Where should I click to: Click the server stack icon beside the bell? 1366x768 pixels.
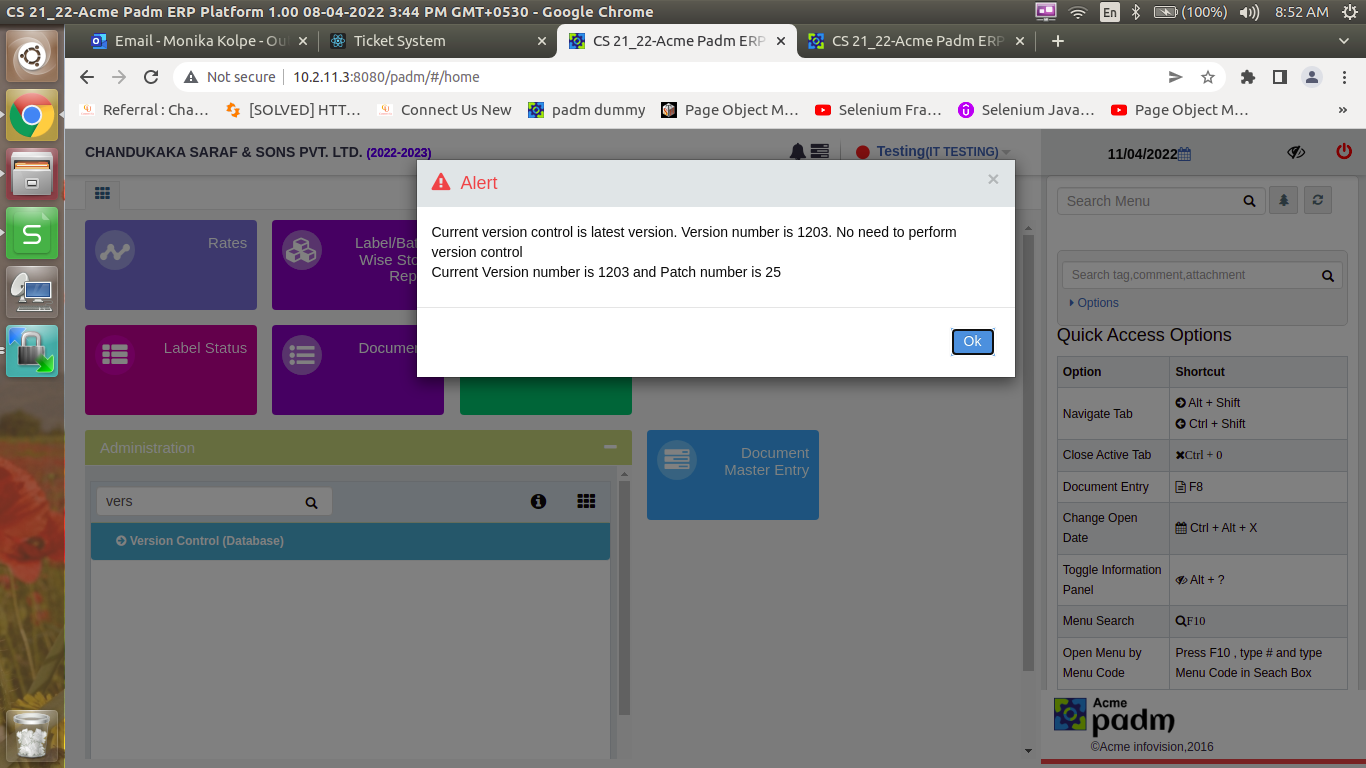point(820,151)
